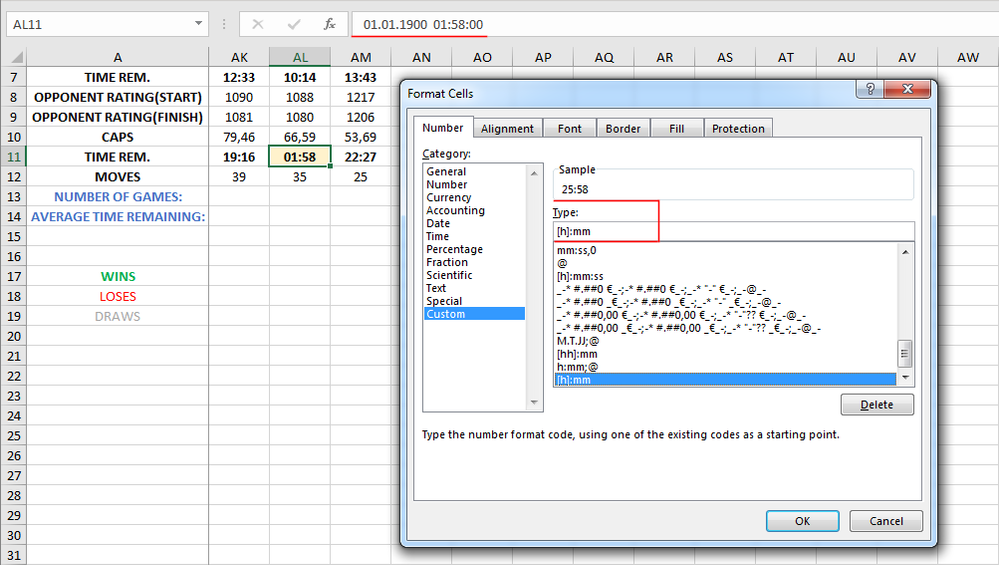This screenshot has width=999, height=565.
Task: Click the format list scroll down arrow
Action: click(x=905, y=378)
